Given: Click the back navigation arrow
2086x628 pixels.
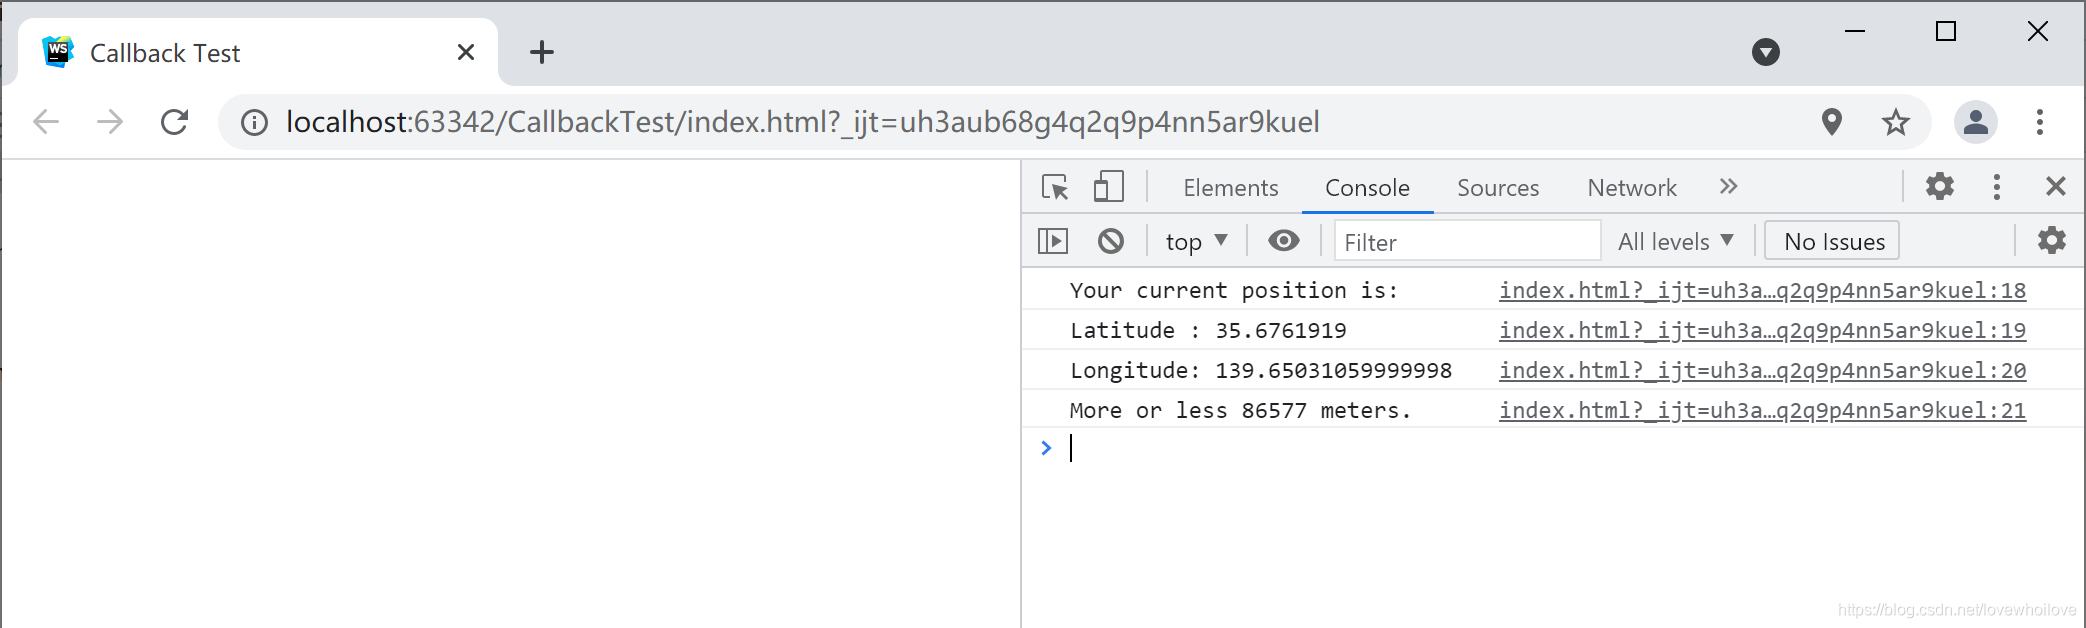Looking at the screenshot, I should pos(46,122).
